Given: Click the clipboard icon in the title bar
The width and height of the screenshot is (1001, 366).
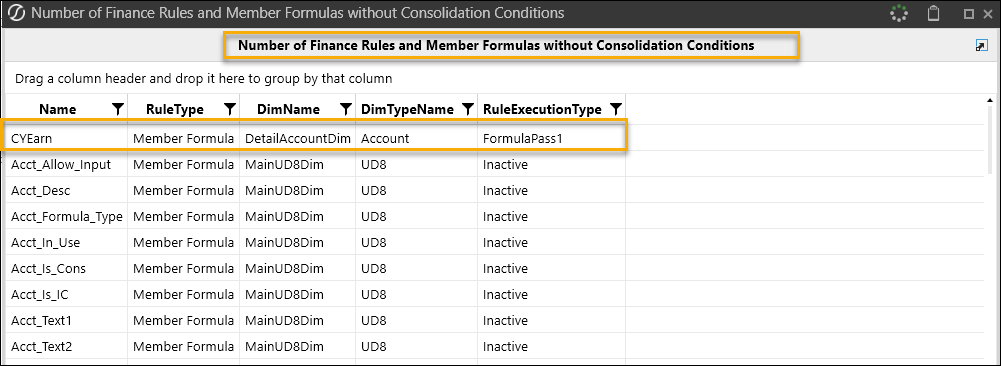Looking at the screenshot, I should click(933, 13).
